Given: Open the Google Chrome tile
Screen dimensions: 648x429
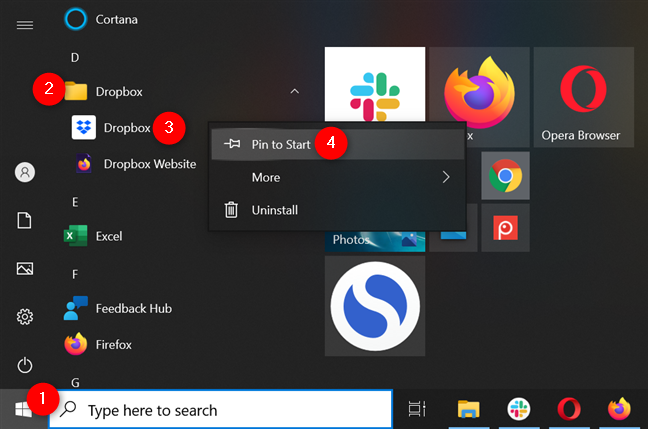Looking at the screenshot, I should pos(505,176).
